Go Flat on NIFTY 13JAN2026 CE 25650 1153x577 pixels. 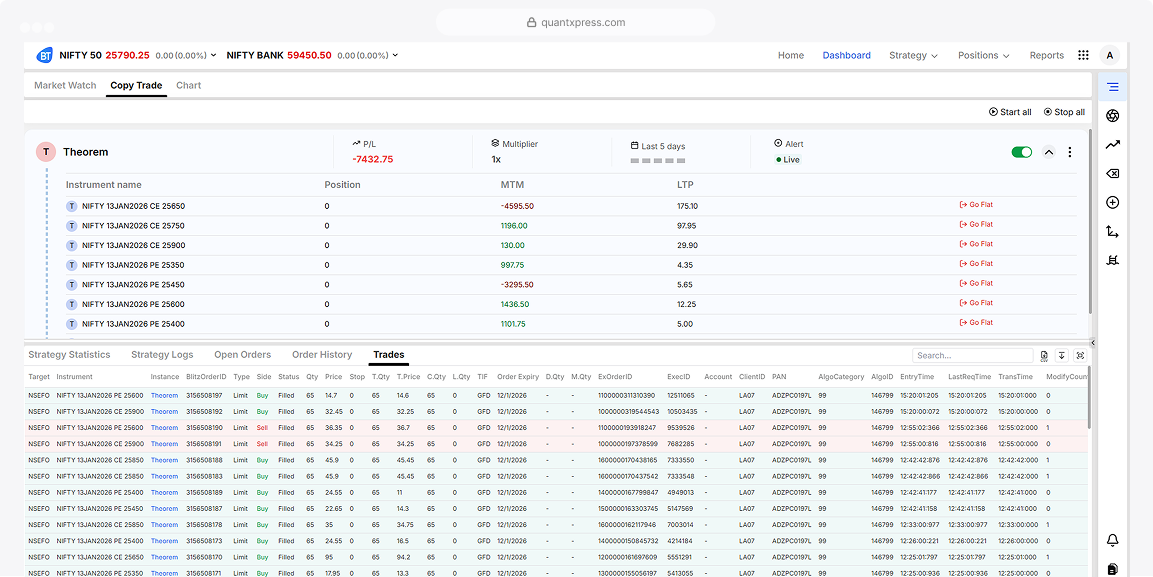click(977, 205)
